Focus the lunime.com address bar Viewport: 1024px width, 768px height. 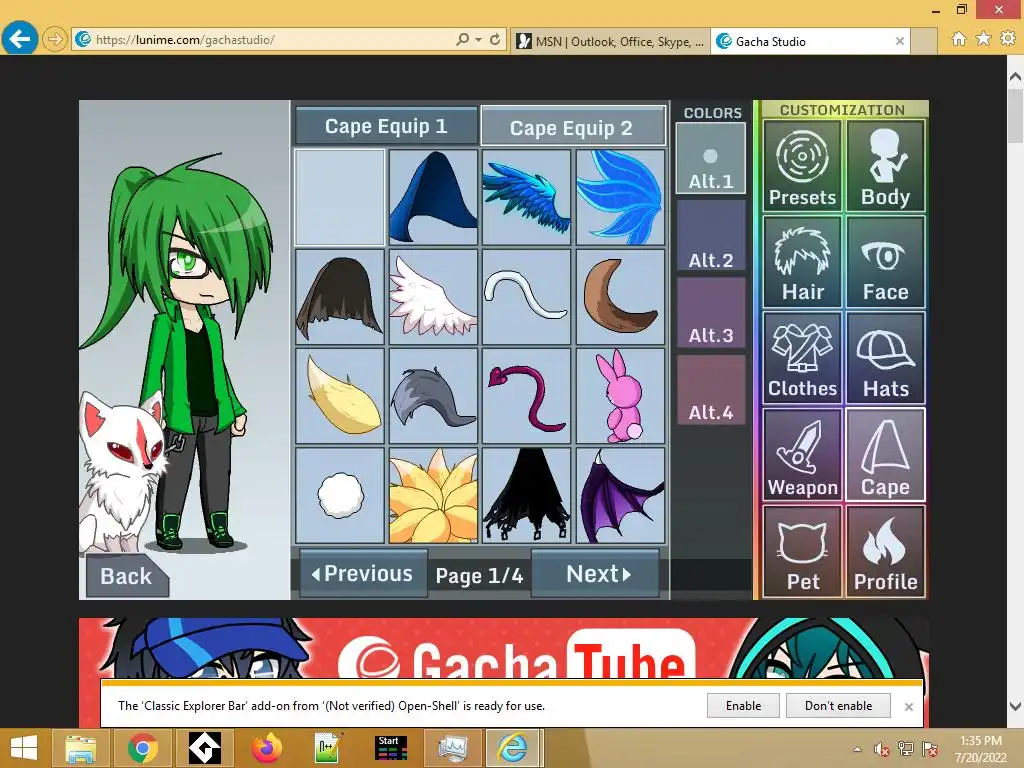[x=261, y=40]
